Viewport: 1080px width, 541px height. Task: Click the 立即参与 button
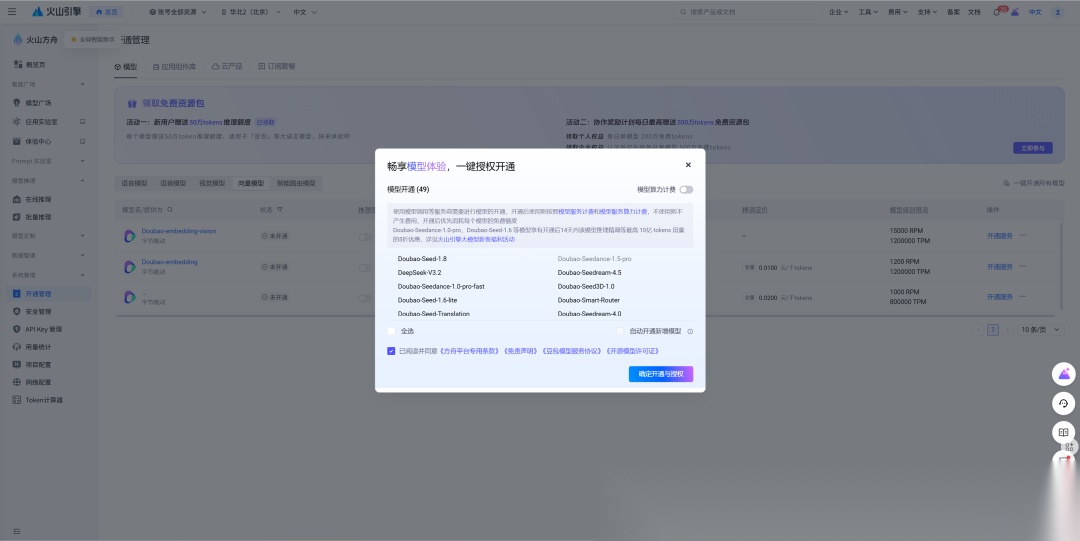[x=1032, y=148]
